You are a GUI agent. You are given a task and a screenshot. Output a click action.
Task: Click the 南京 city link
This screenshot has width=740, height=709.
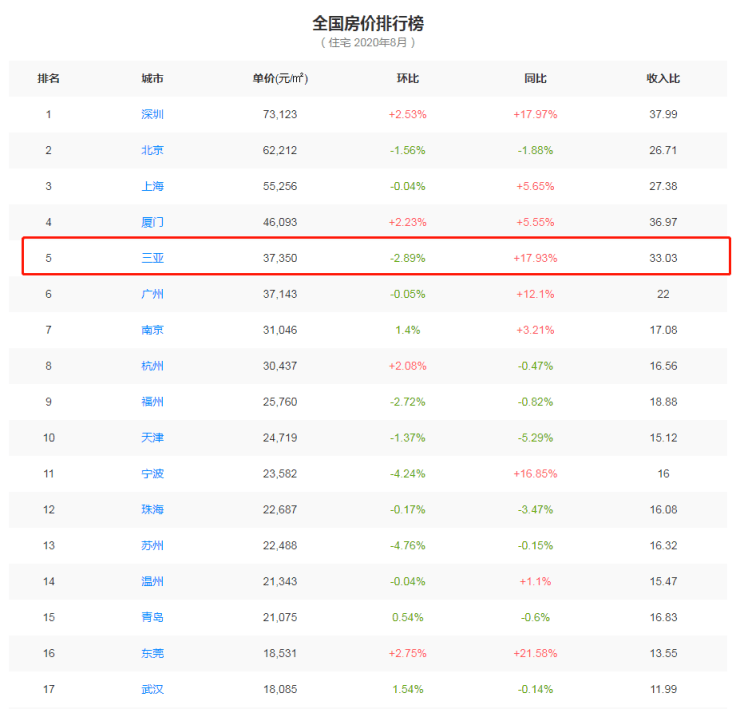click(x=152, y=330)
